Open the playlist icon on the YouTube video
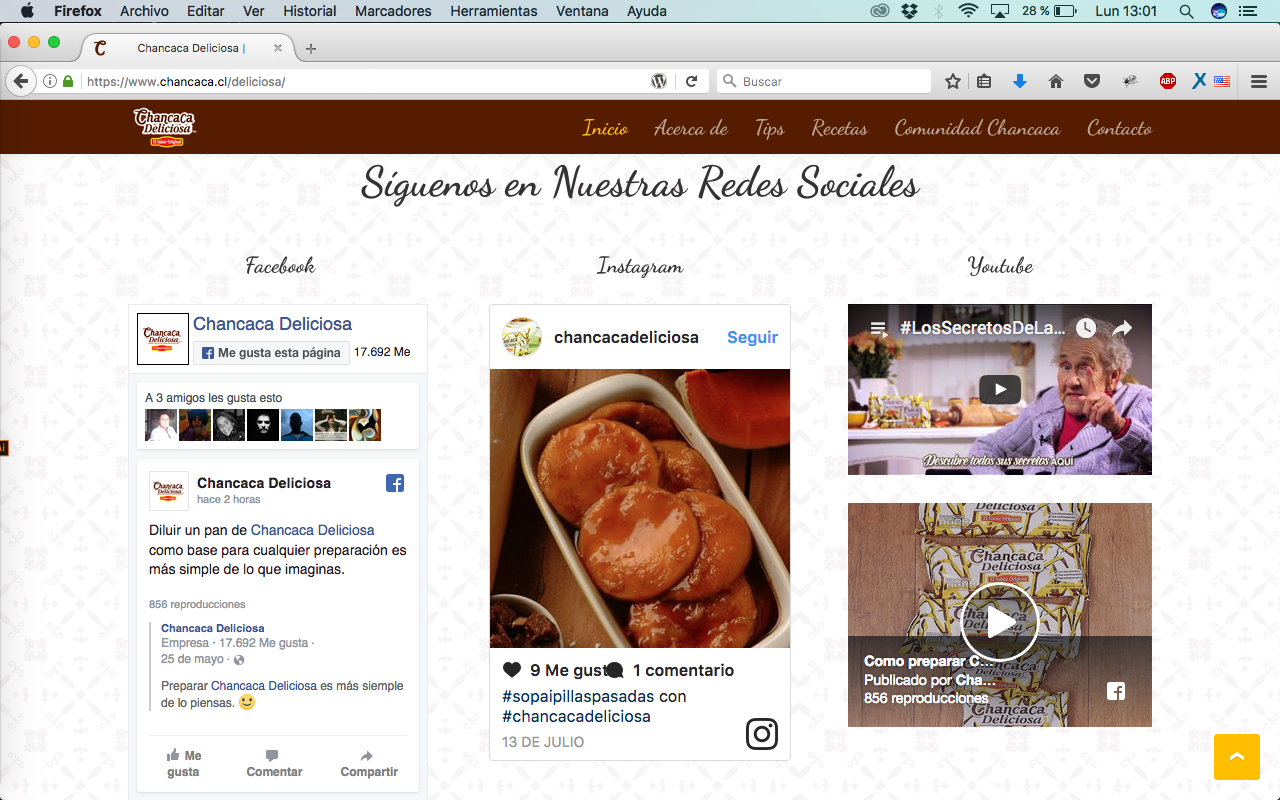The image size is (1280, 800). (878, 328)
